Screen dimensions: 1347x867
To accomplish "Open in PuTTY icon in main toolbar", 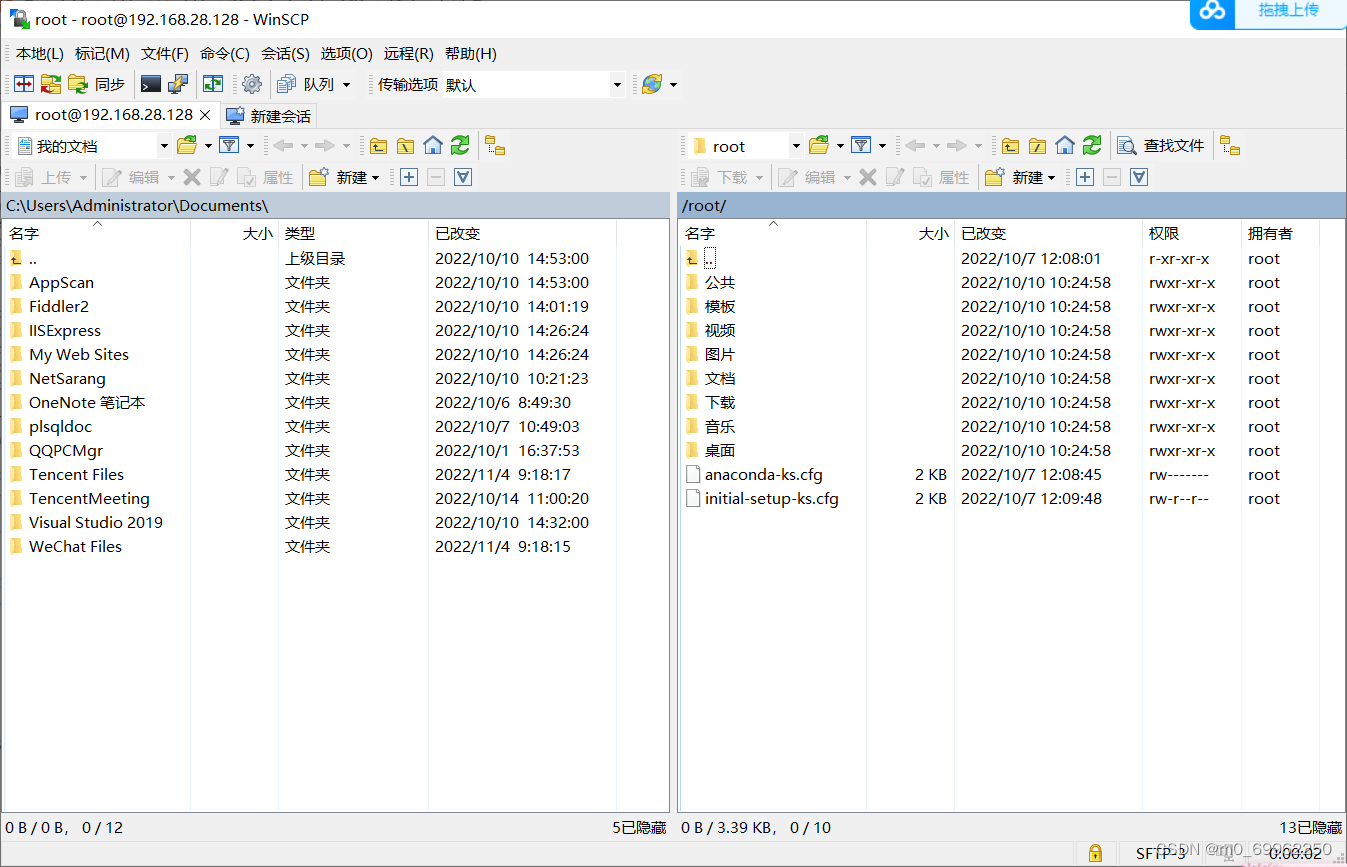I will (x=178, y=84).
